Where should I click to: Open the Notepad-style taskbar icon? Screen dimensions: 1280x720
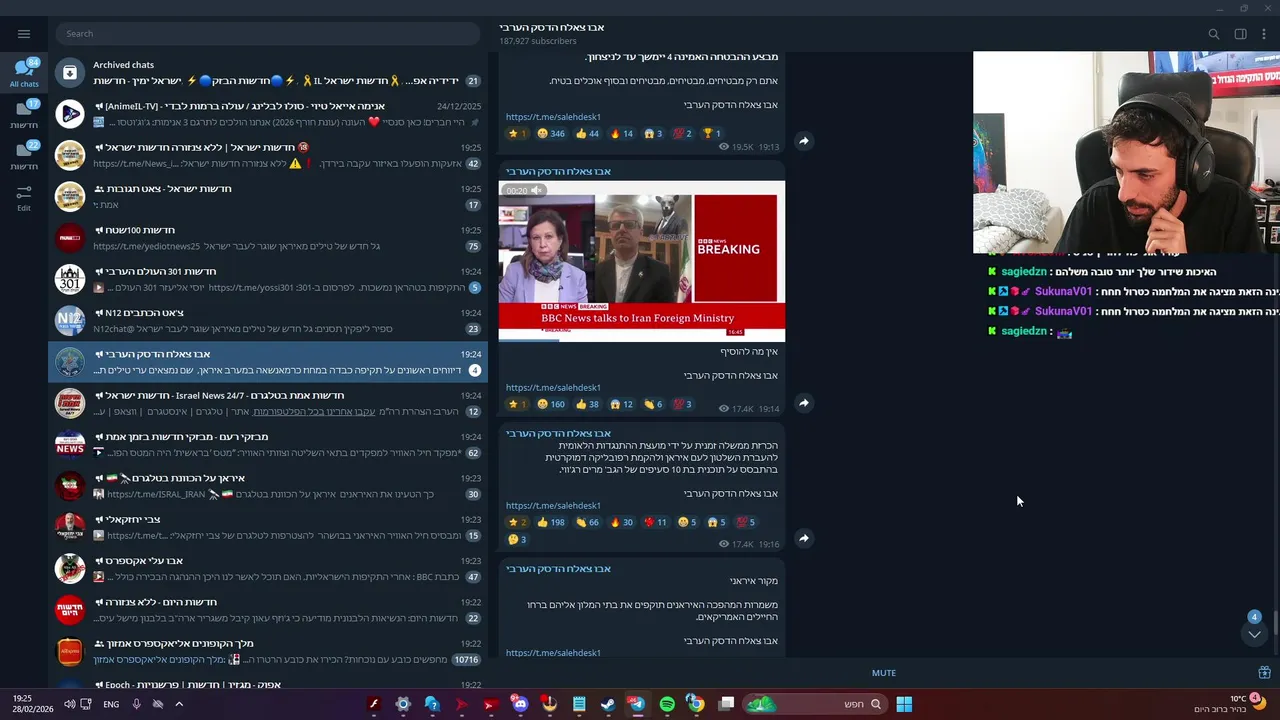click(579, 704)
